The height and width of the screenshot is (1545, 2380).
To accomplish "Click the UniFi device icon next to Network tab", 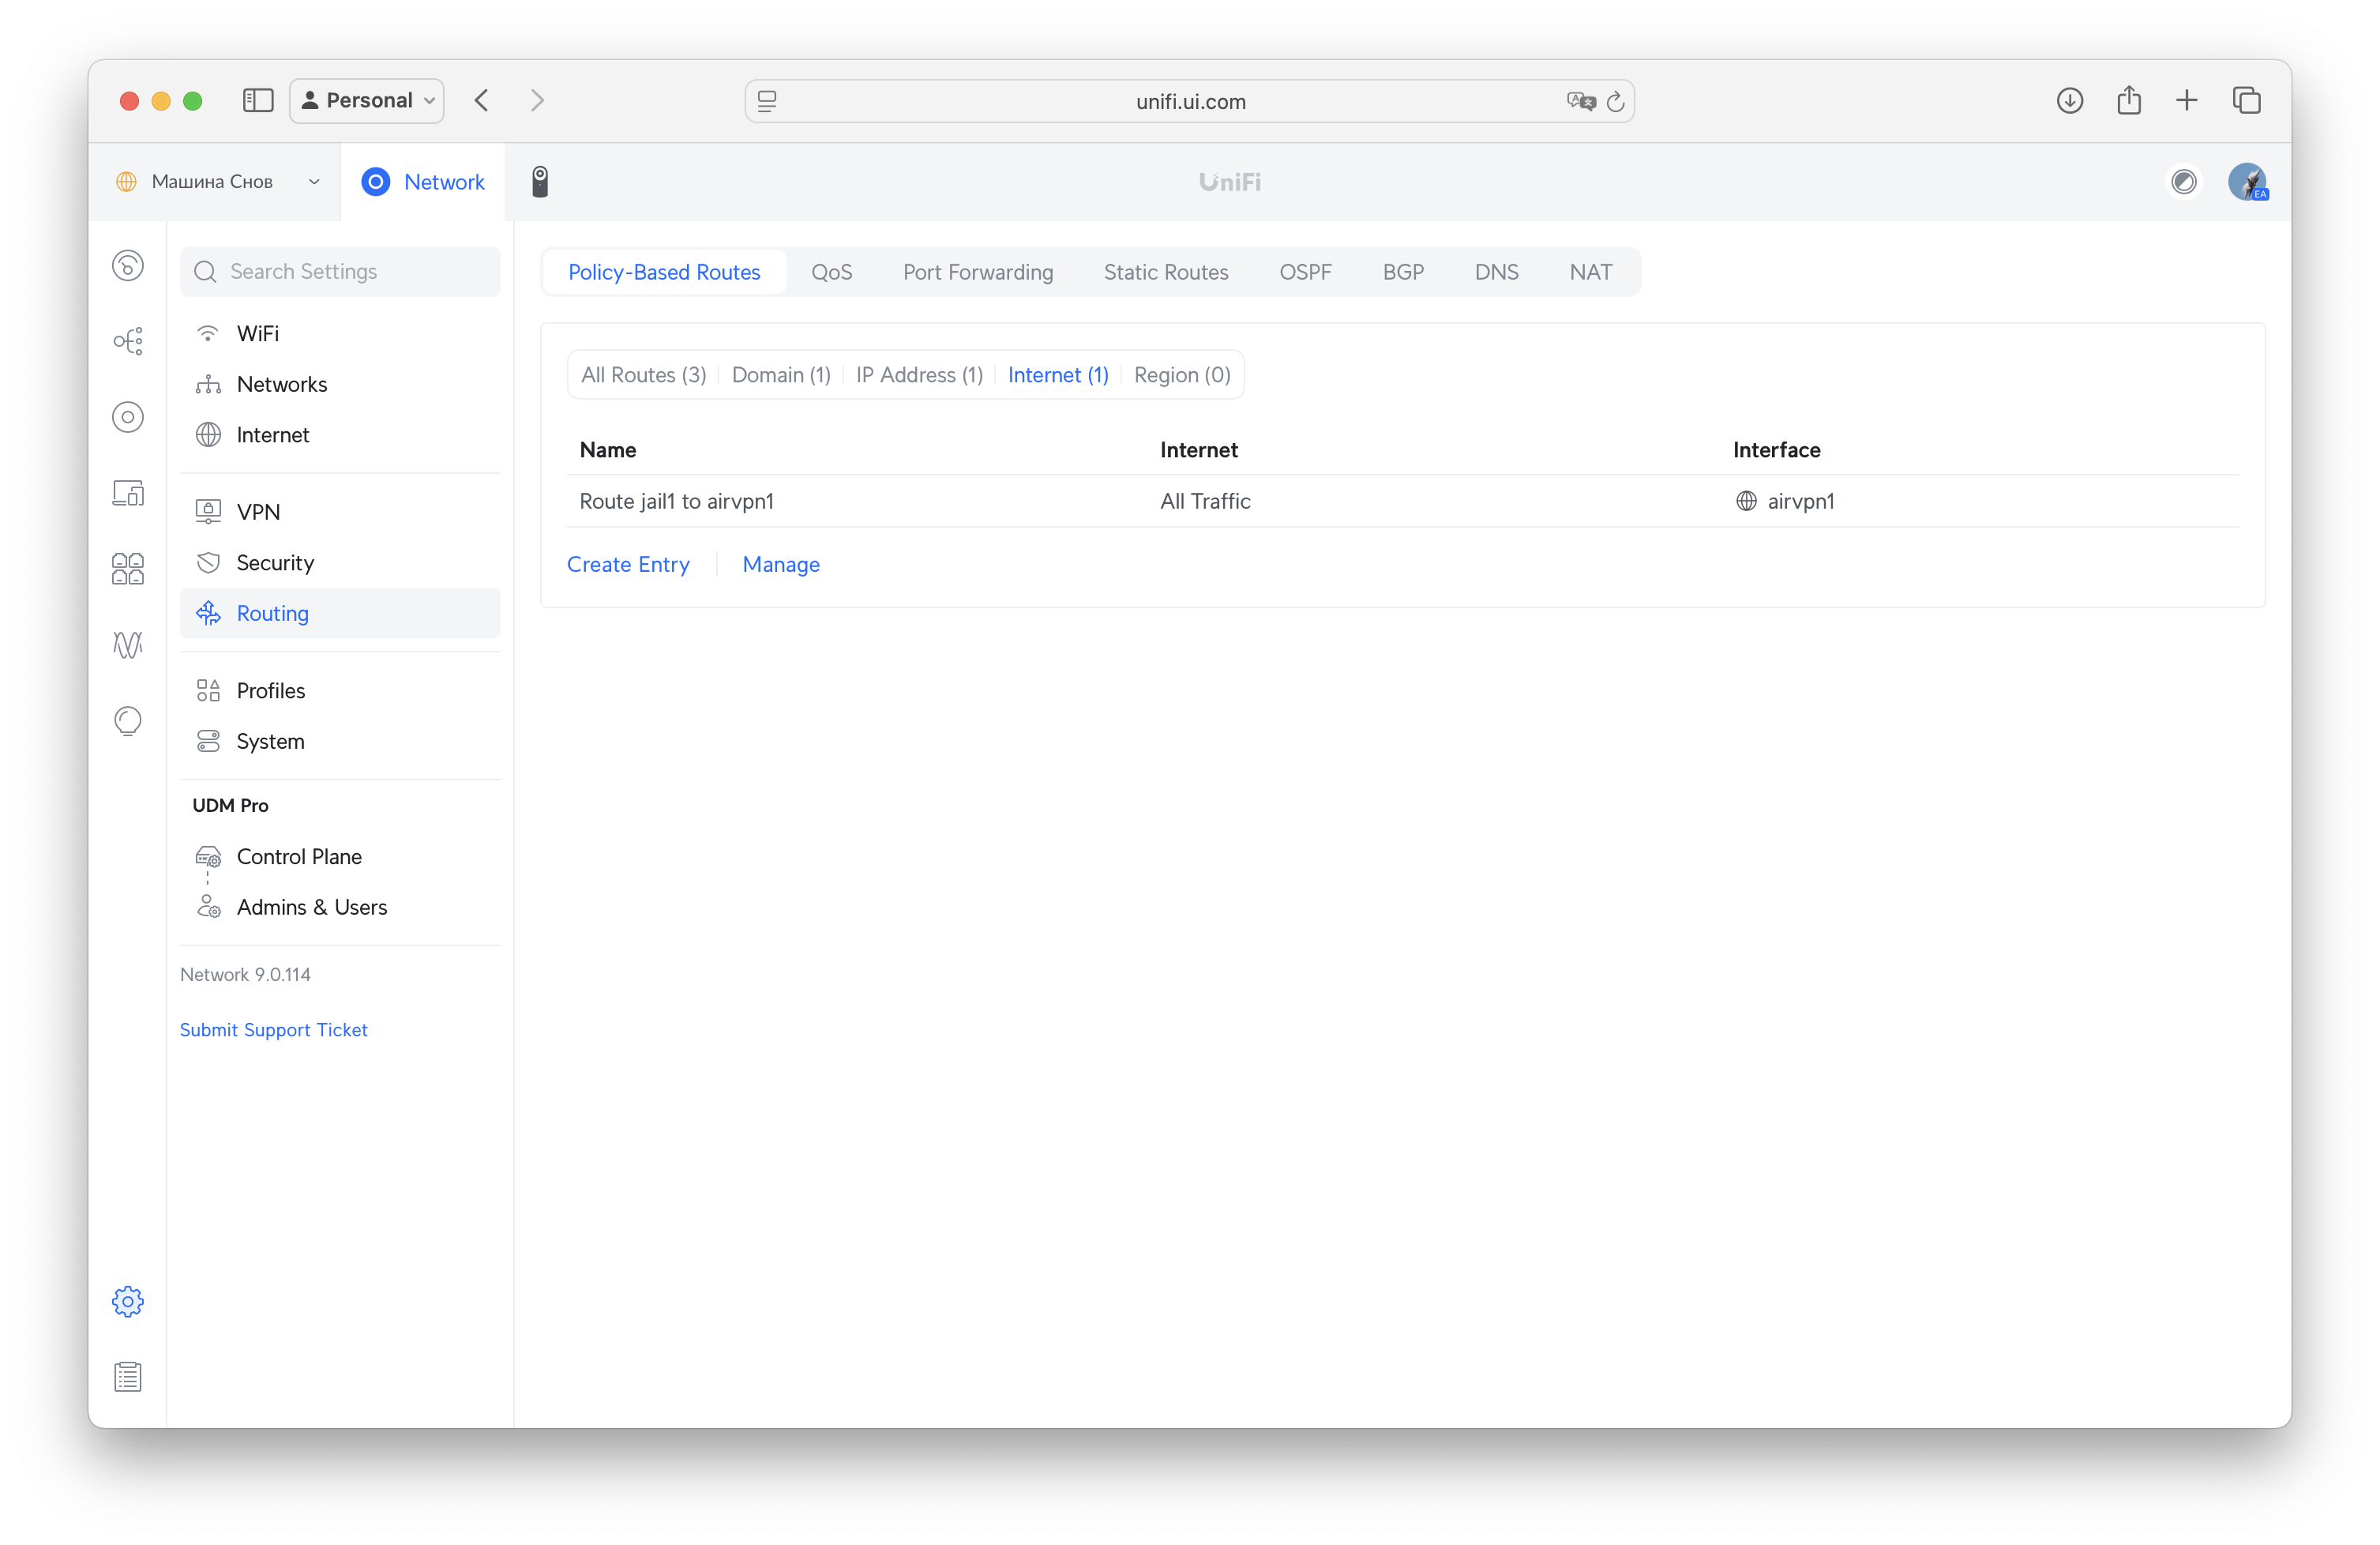I will click(x=540, y=181).
